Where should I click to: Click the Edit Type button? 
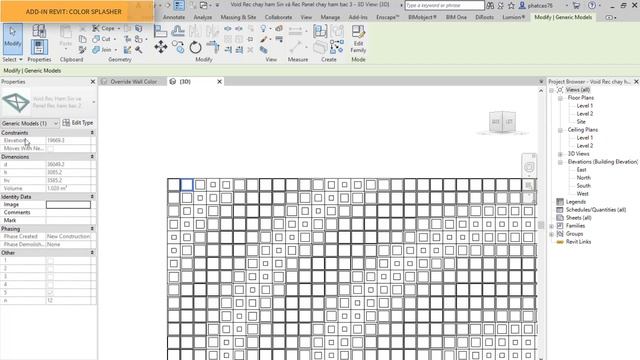(78, 123)
